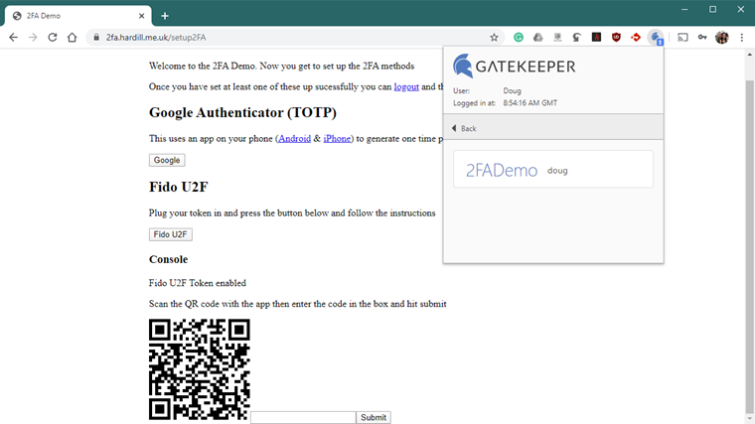The image size is (755, 424).
Task: Click the Fido U2F button
Action: coord(170,234)
